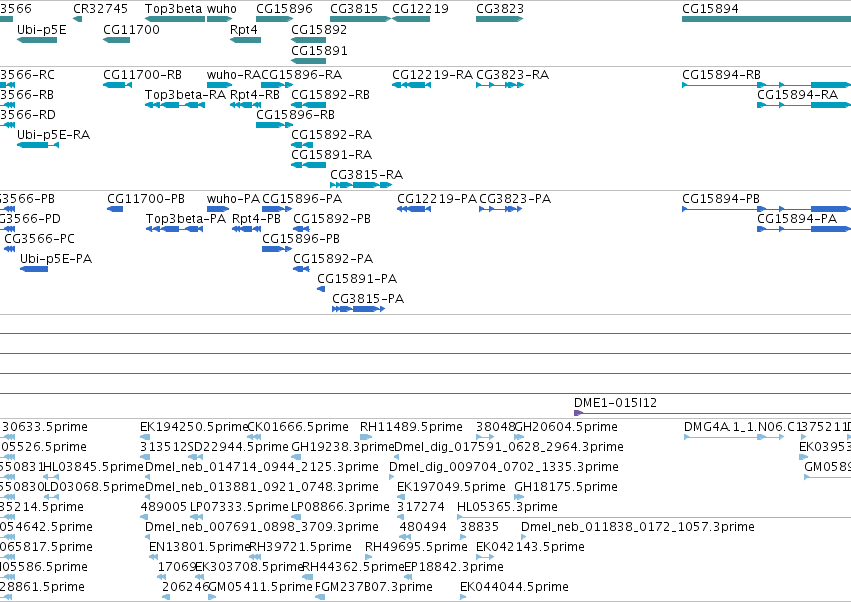Select EST EK044044.5prime
This screenshot has height=602, width=851.
463,597
